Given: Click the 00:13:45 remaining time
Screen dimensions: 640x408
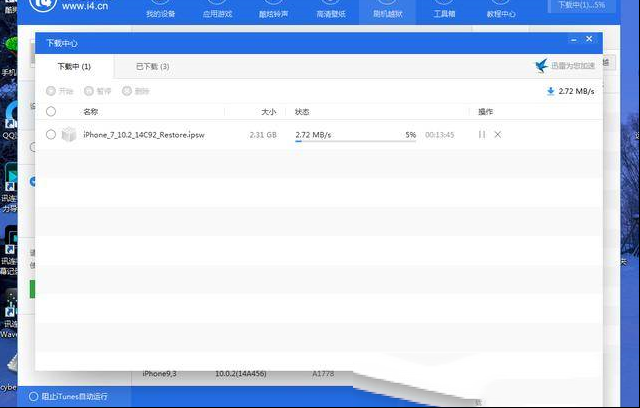Looking at the screenshot, I should 440,135.
